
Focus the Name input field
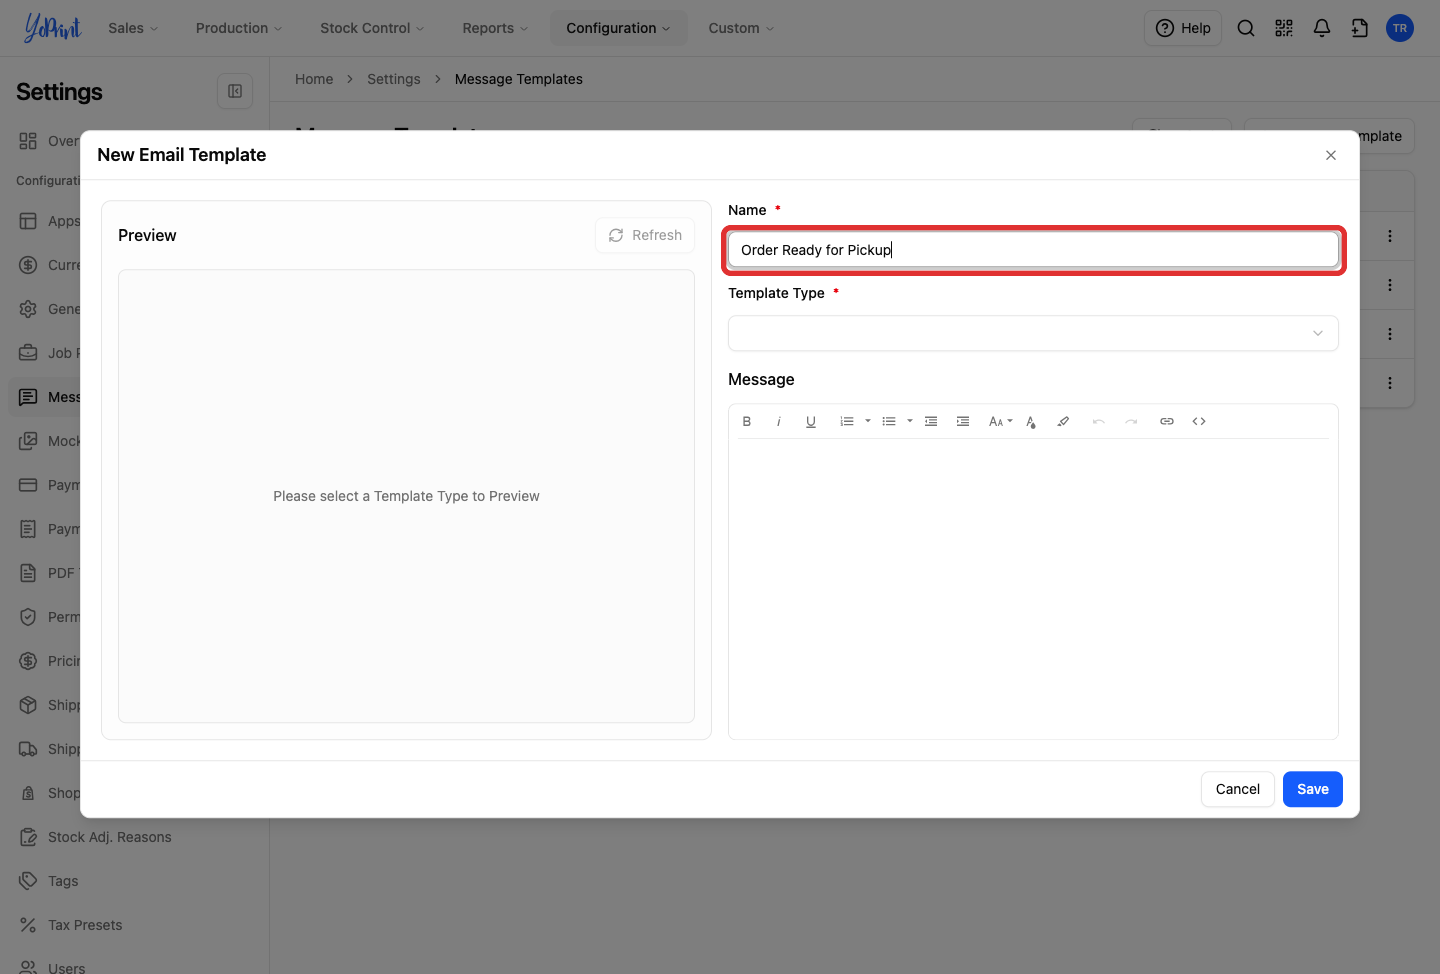click(1033, 250)
